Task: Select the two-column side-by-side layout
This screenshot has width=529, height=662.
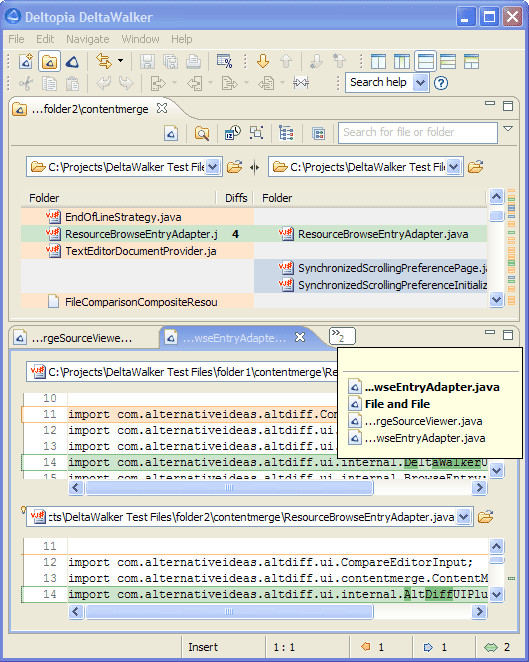Action: (x=378, y=62)
